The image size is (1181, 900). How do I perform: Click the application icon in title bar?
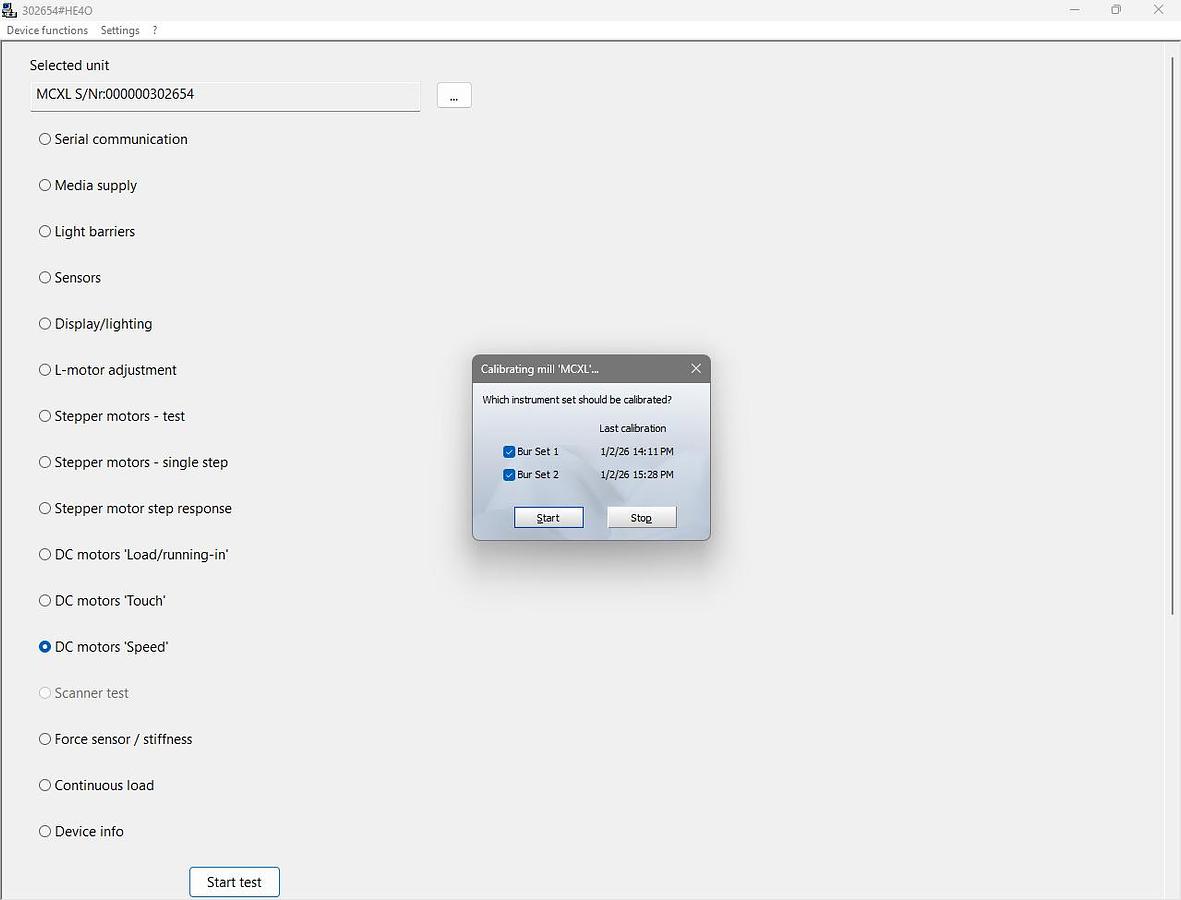click(x=10, y=10)
